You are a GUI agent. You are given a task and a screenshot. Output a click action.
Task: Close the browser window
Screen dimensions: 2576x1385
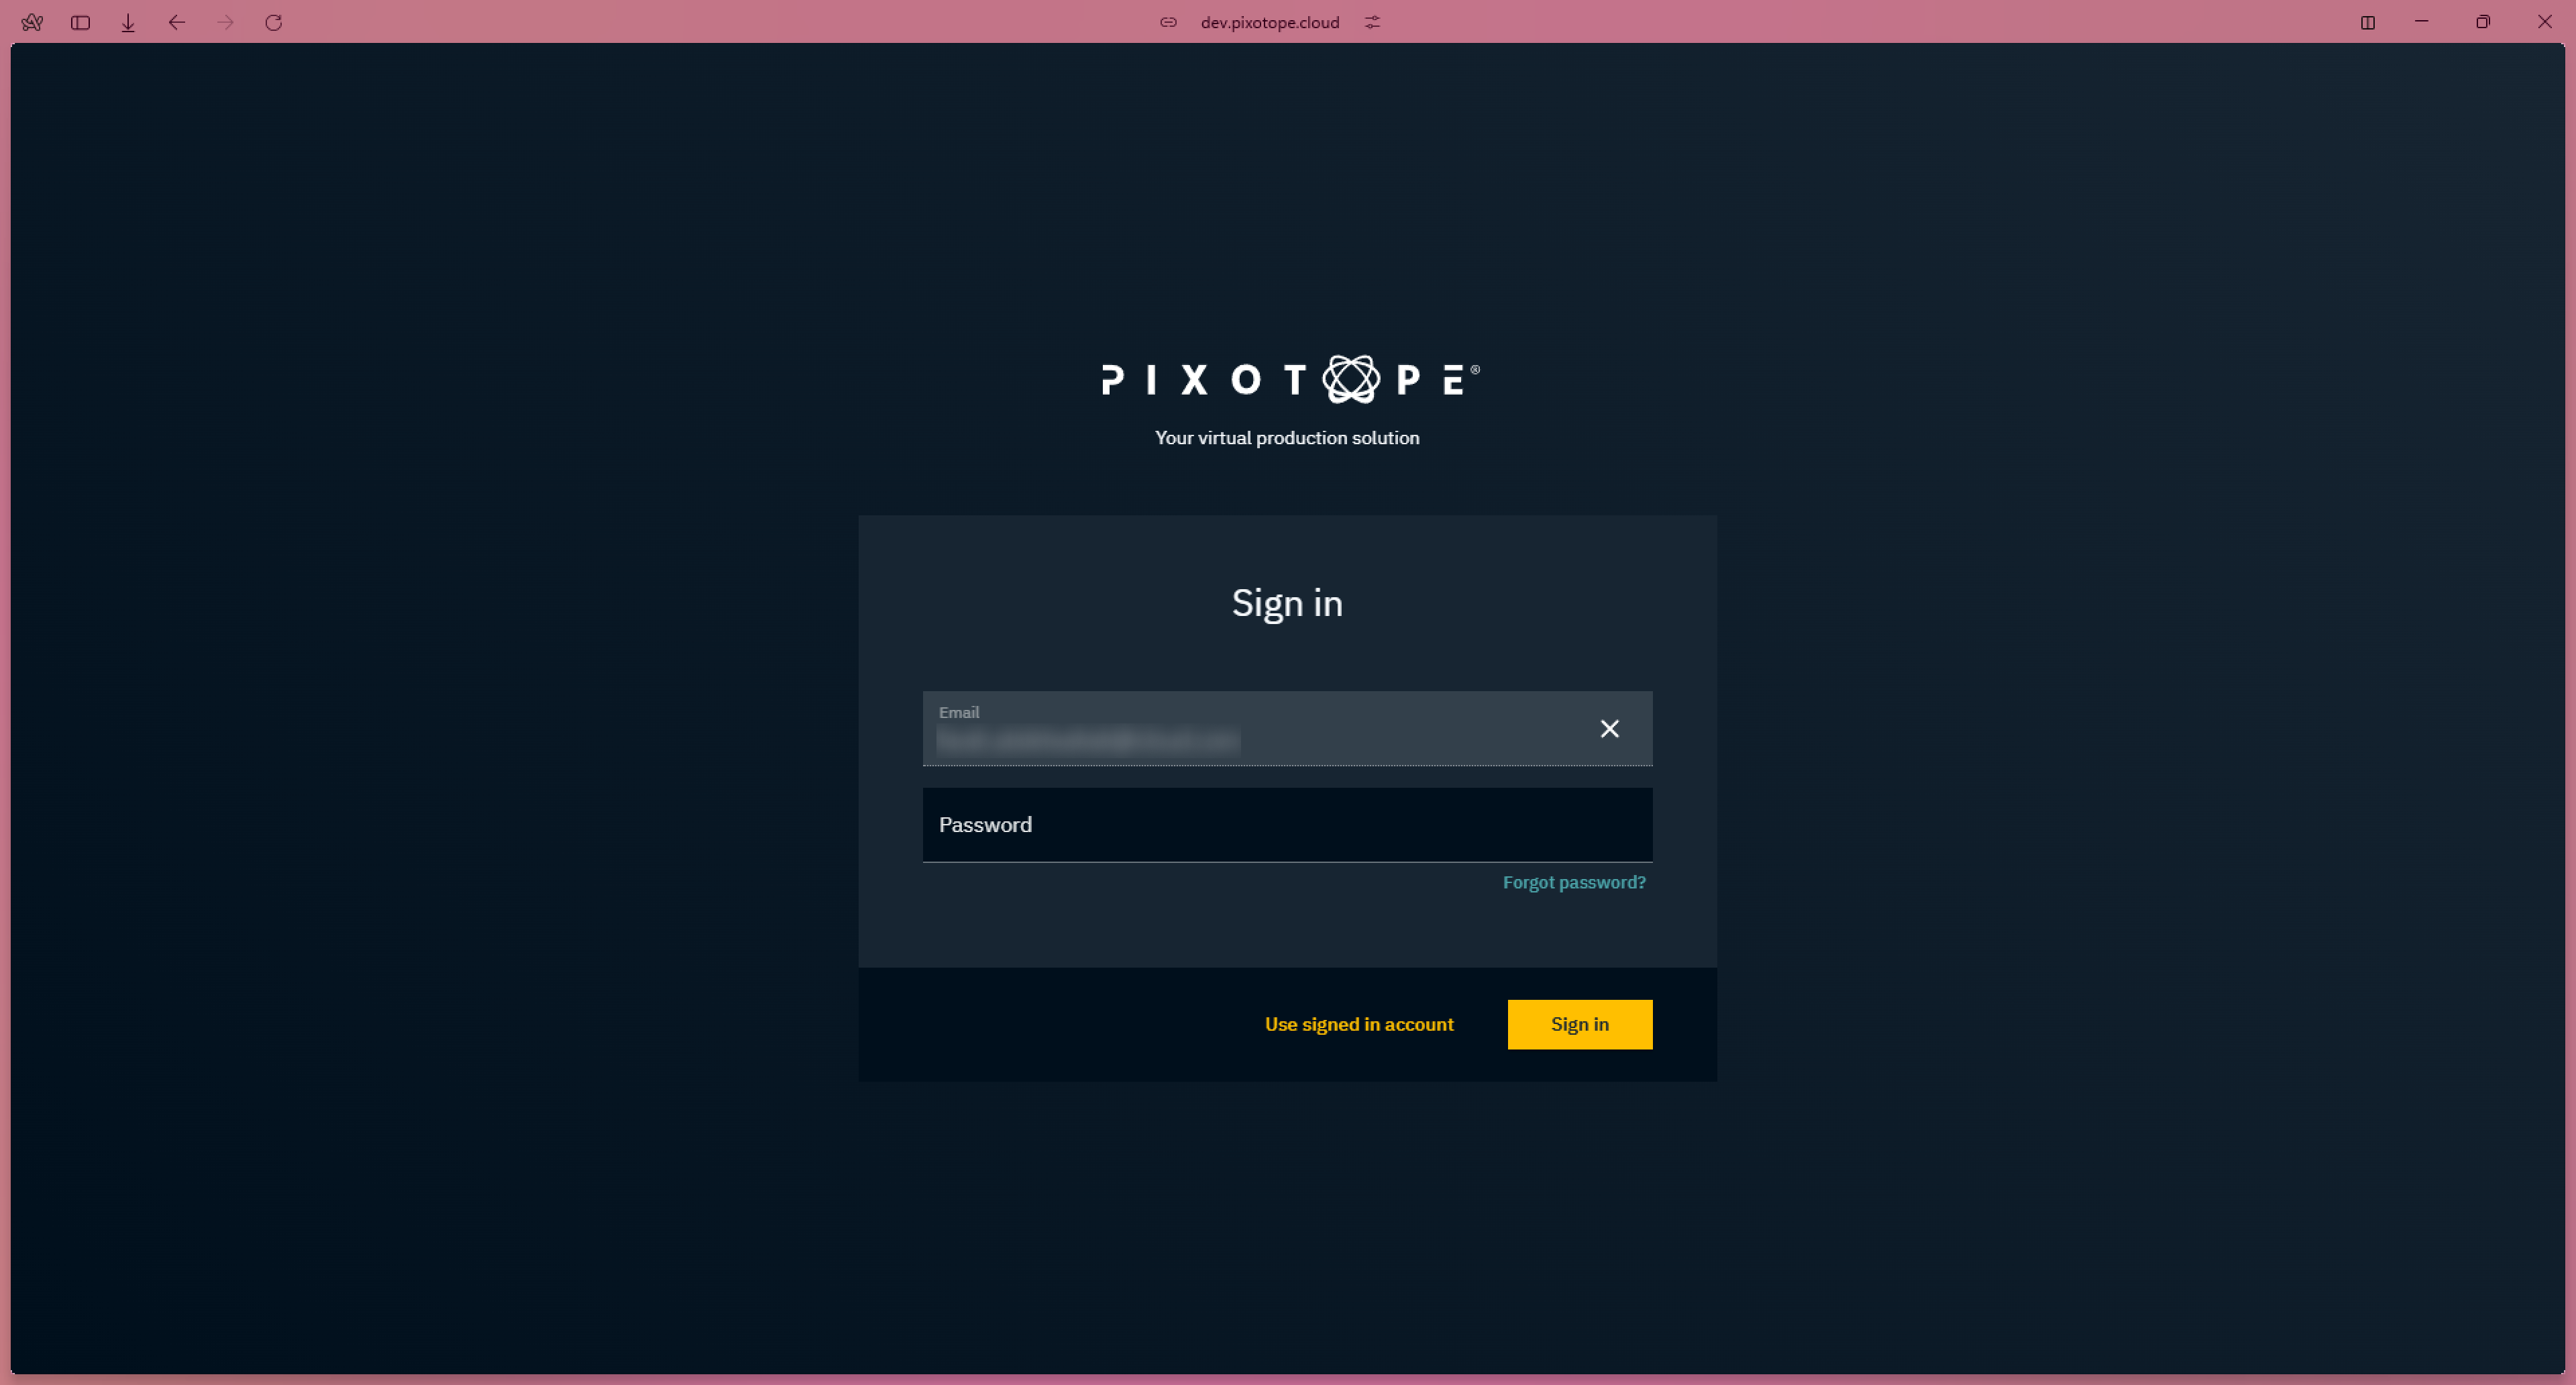click(2544, 22)
